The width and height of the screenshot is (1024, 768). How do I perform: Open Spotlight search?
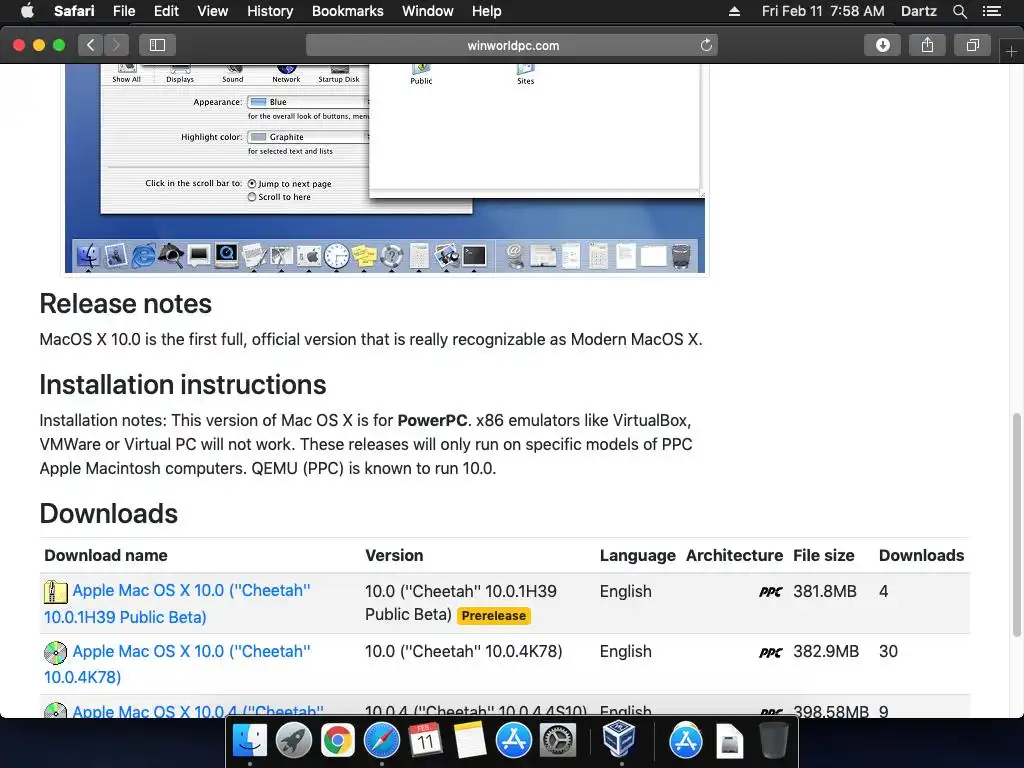(959, 11)
